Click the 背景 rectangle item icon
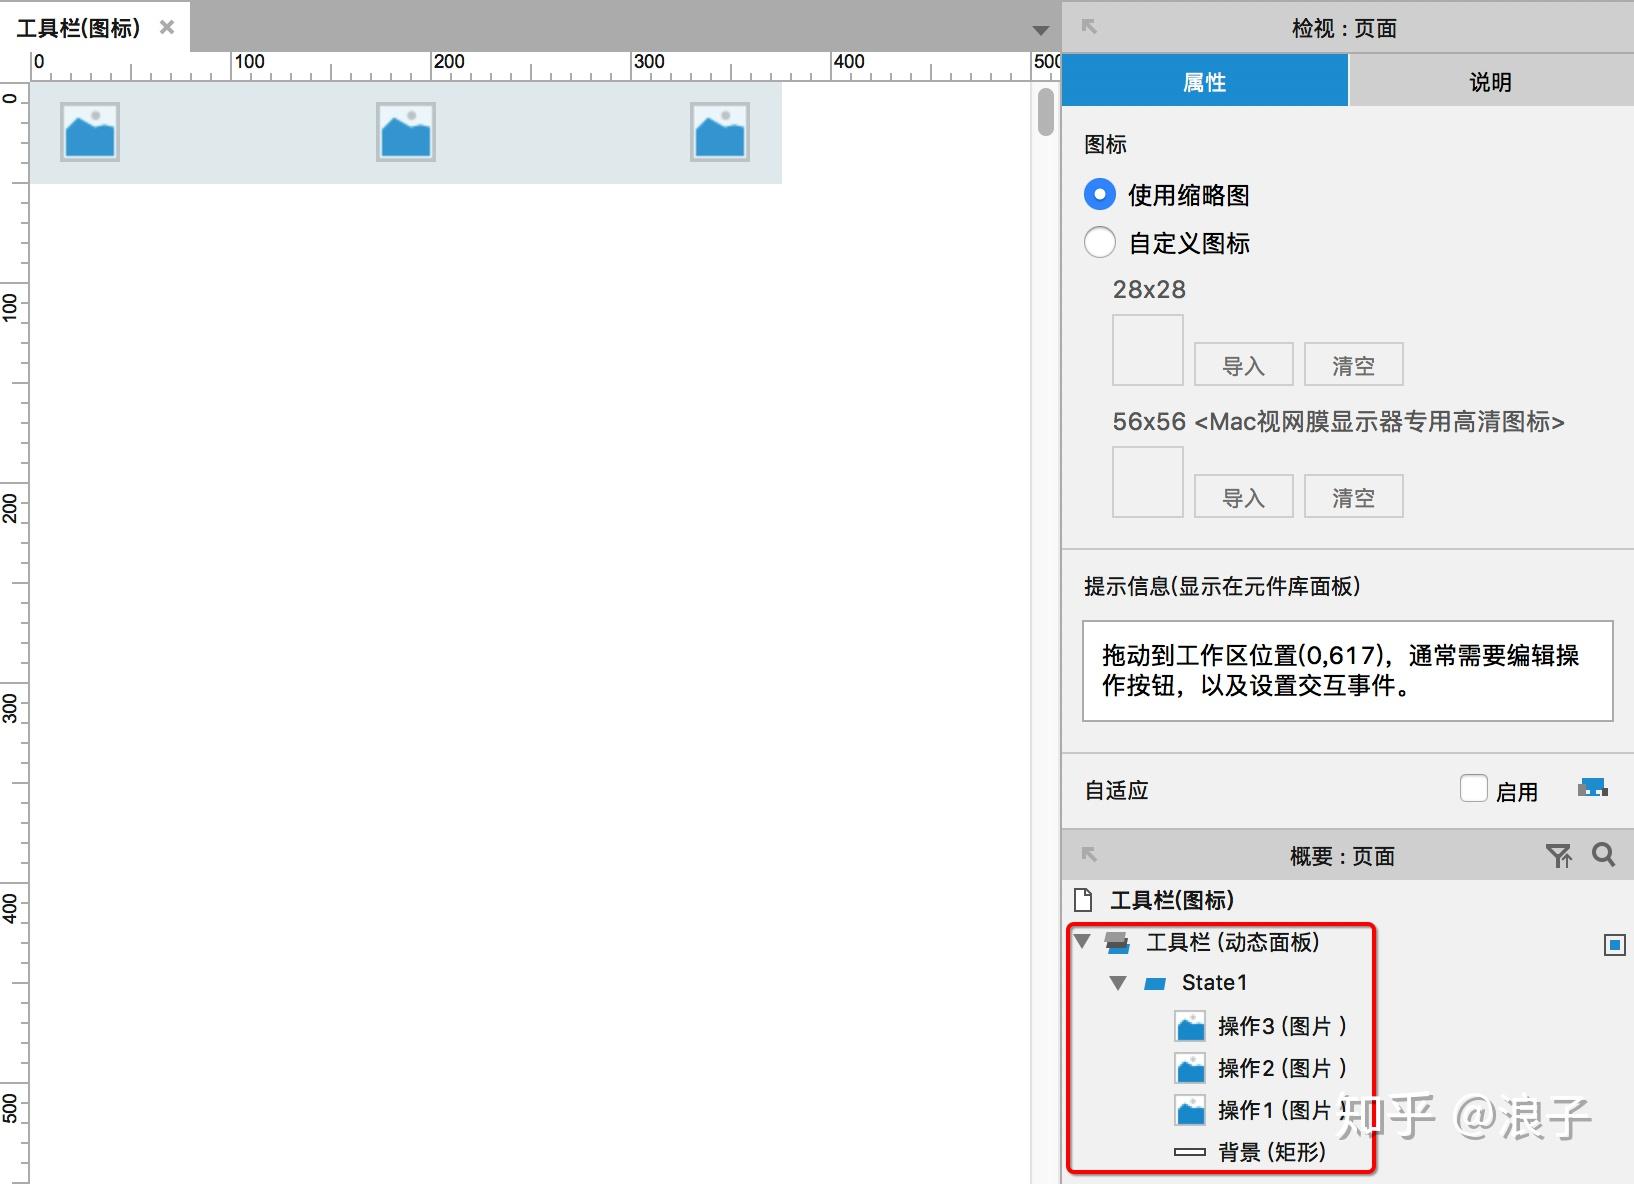Image resolution: width=1634 pixels, height=1184 pixels. pos(1188,1151)
